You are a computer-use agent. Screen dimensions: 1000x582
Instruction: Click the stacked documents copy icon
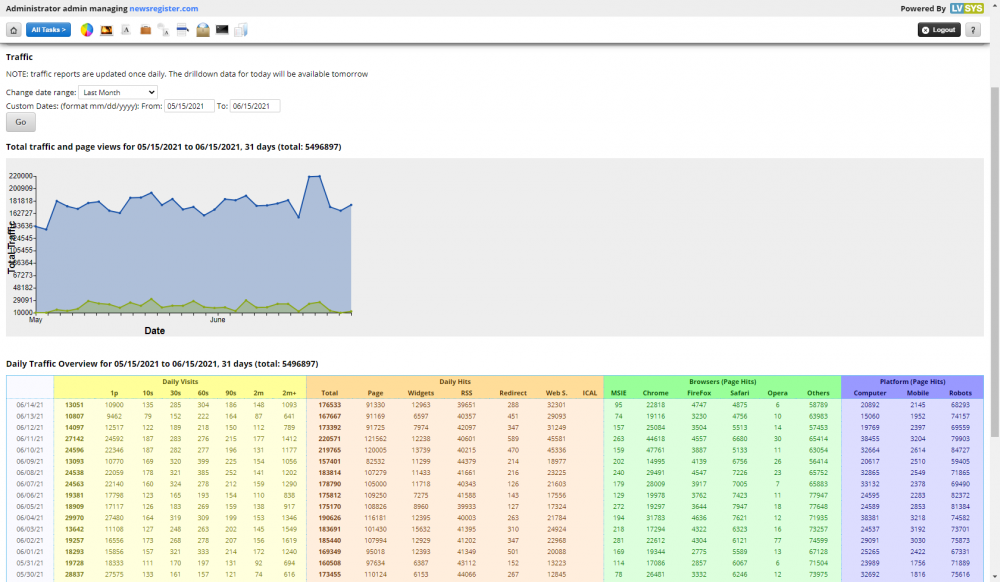241,30
